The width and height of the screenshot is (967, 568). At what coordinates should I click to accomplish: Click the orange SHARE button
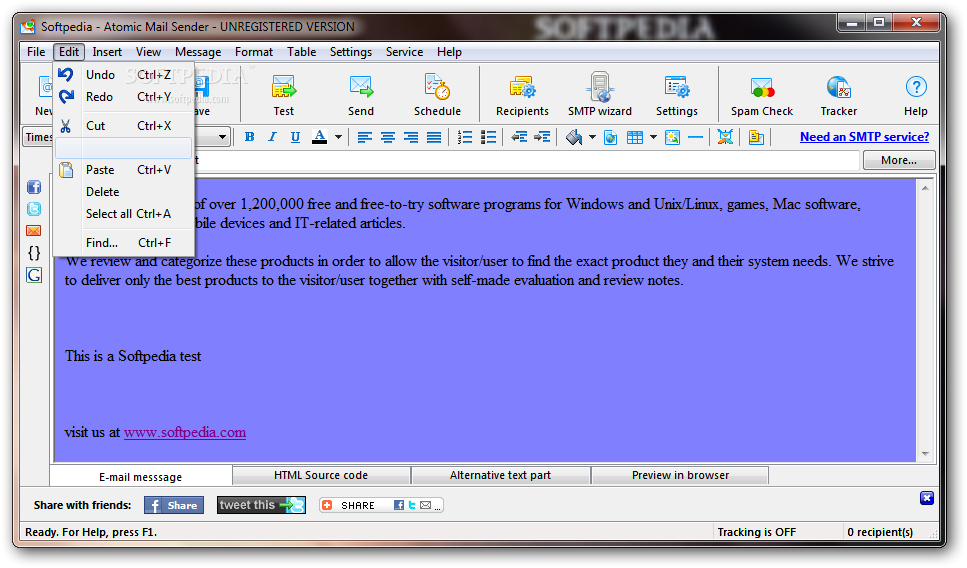[x=381, y=505]
